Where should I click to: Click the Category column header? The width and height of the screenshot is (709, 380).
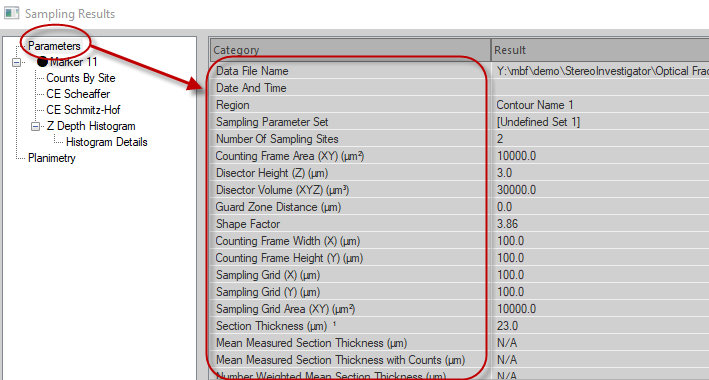click(x=350, y=50)
